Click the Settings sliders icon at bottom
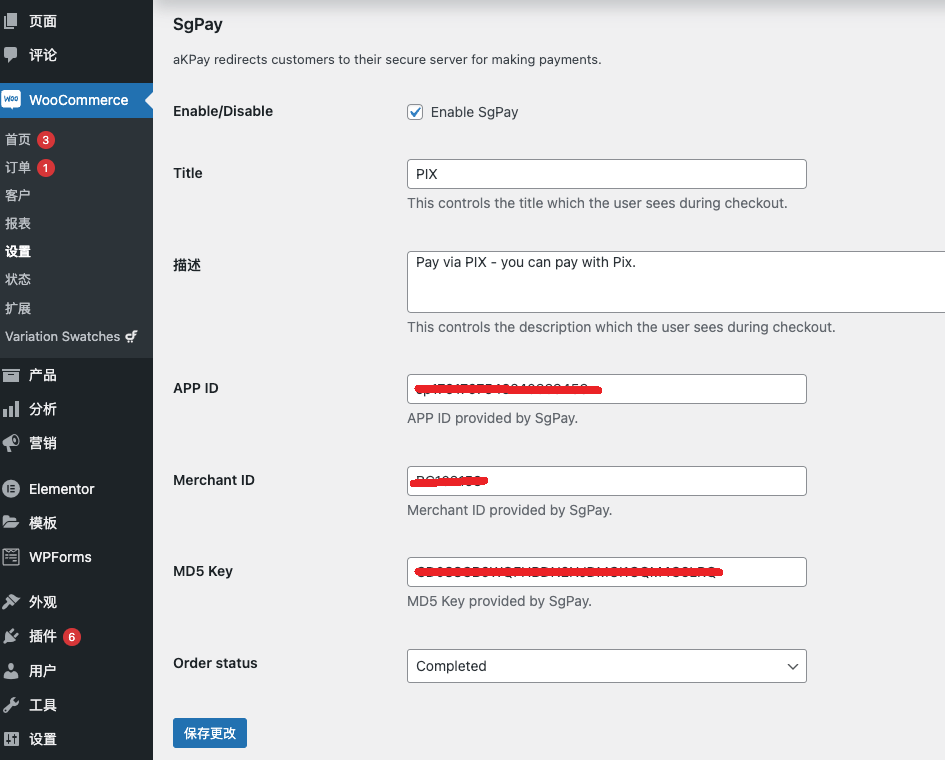The width and height of the screenshot is (945, 760). pyautogui.click(x=11, y=739)
